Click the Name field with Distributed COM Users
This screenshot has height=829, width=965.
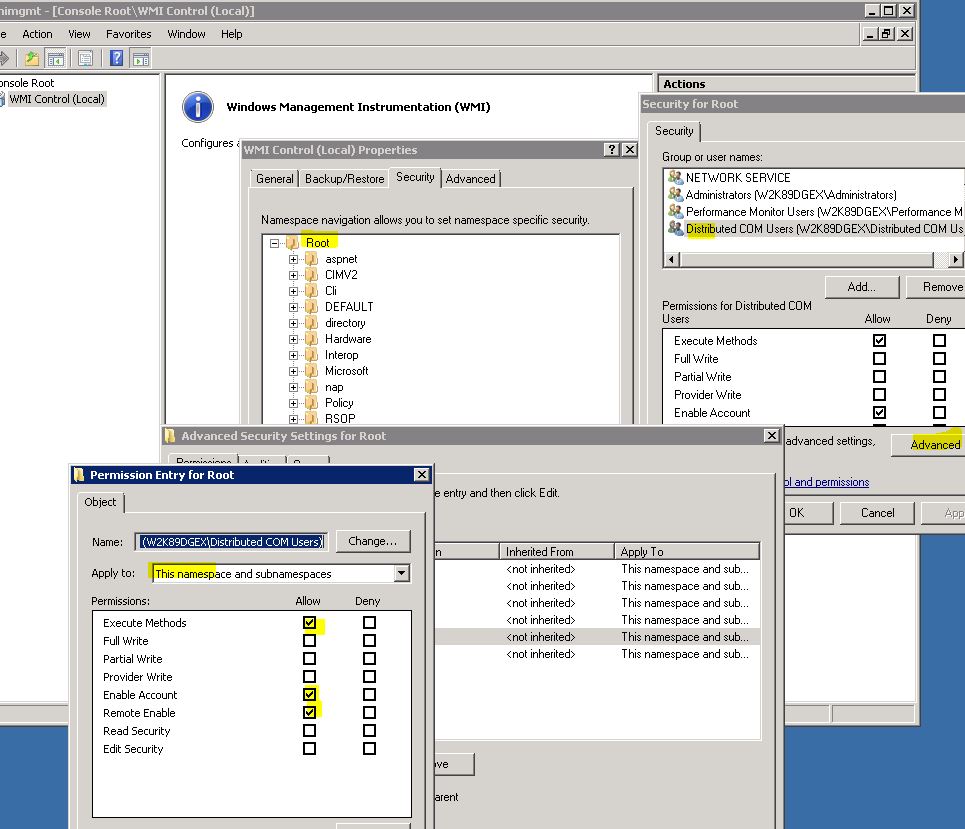[x=231, y=542]
